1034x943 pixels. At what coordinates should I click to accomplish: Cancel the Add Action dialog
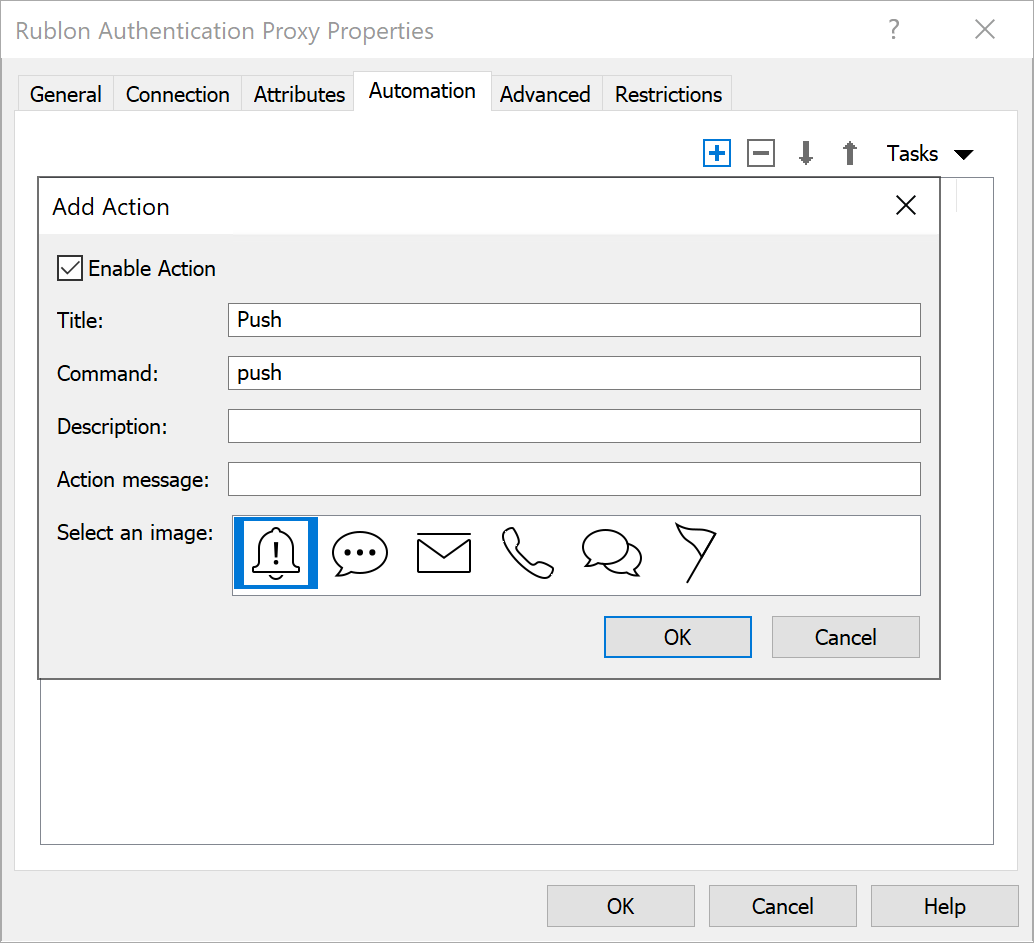845,637
